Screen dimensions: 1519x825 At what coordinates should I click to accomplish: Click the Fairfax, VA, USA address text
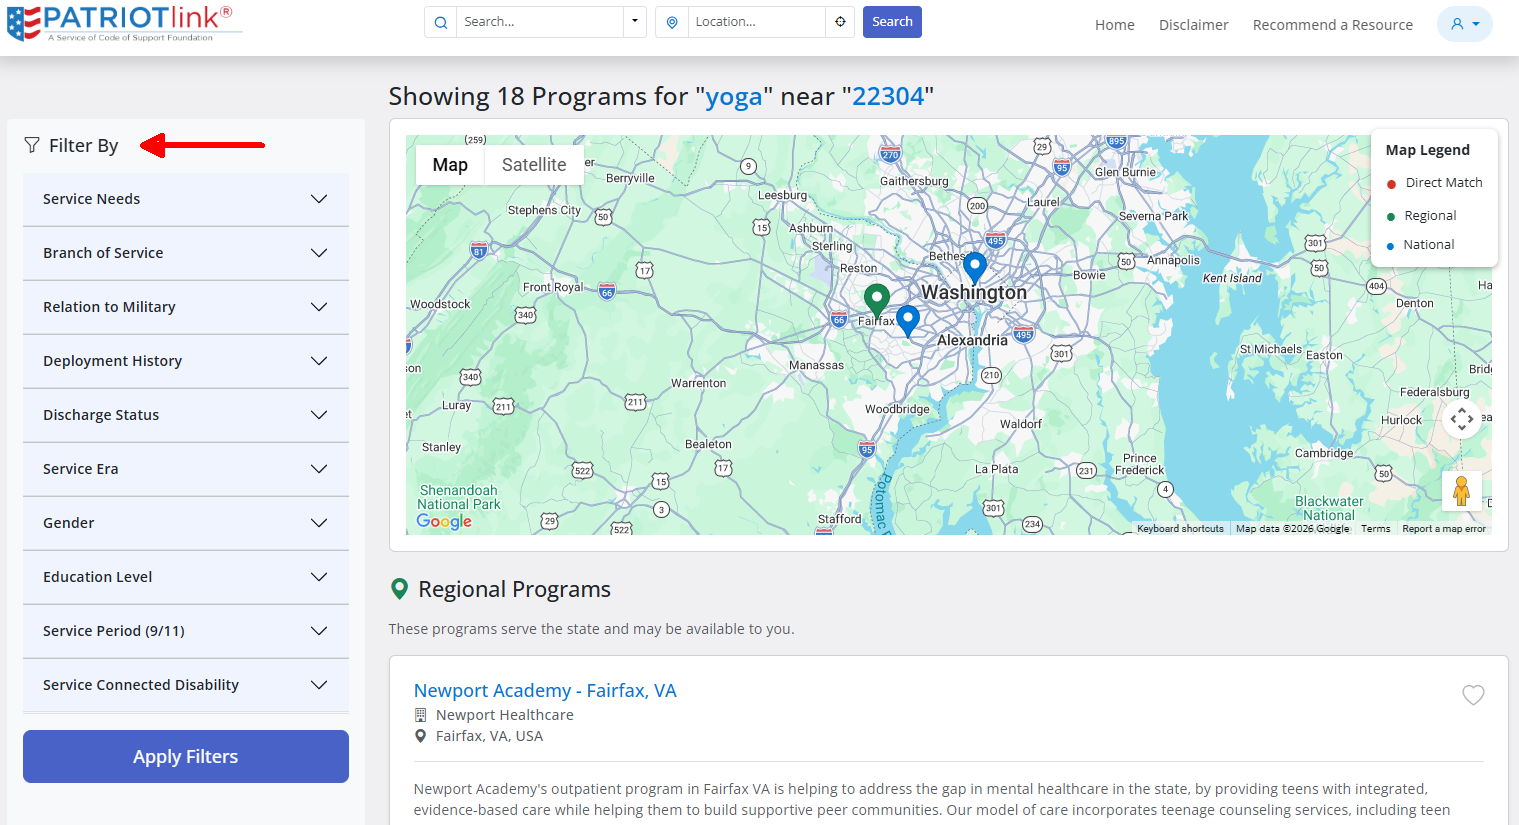(x=489, y=736)
